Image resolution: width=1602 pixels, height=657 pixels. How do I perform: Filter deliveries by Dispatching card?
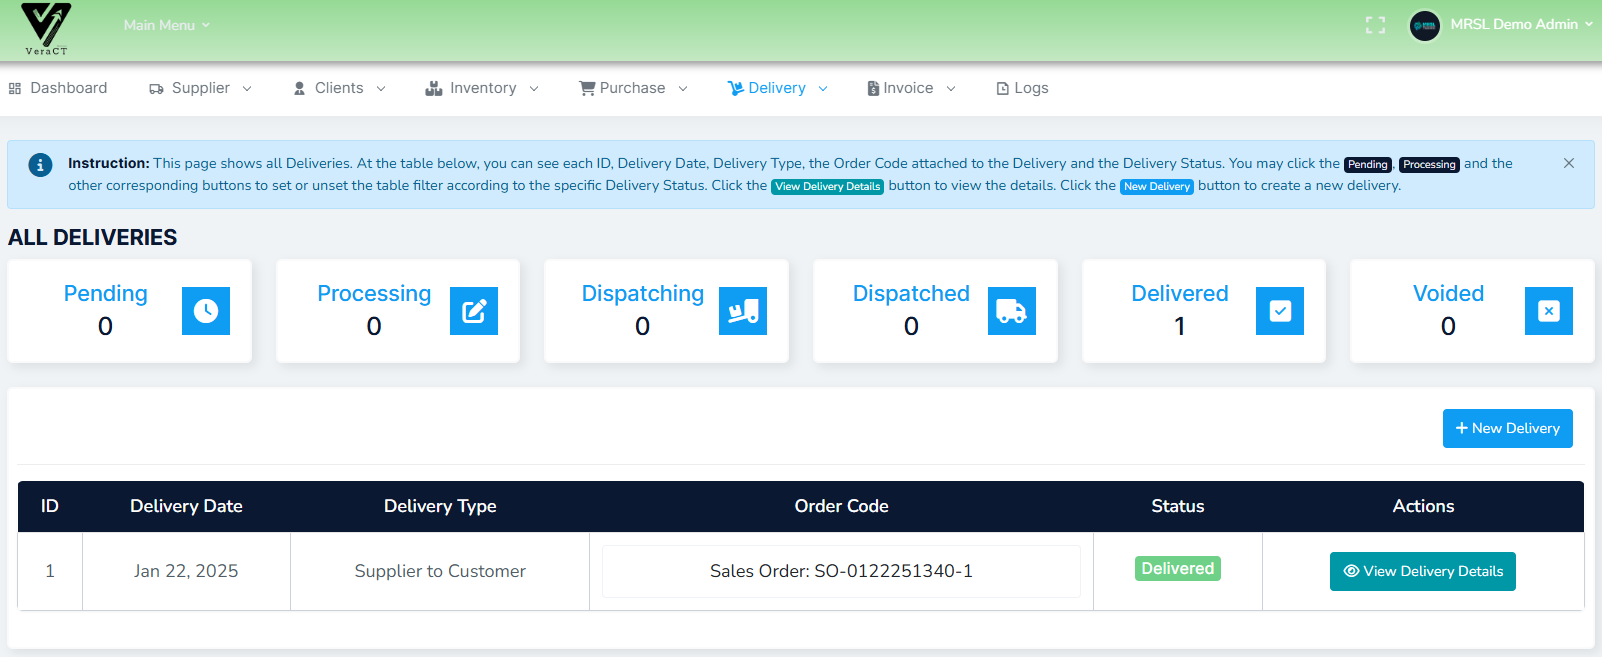click(666, 311)
